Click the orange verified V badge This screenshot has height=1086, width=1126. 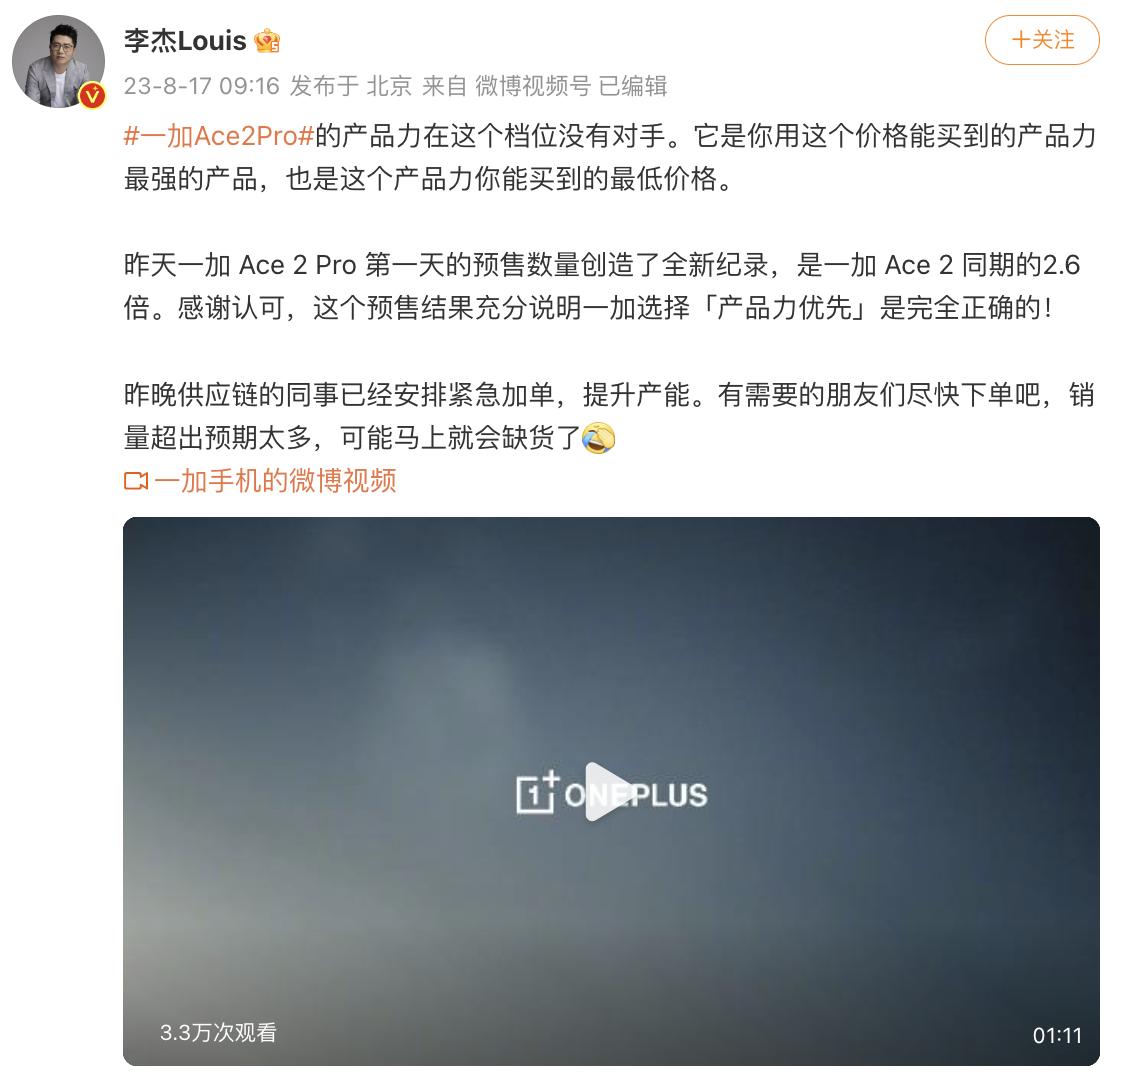coord(92,96)
